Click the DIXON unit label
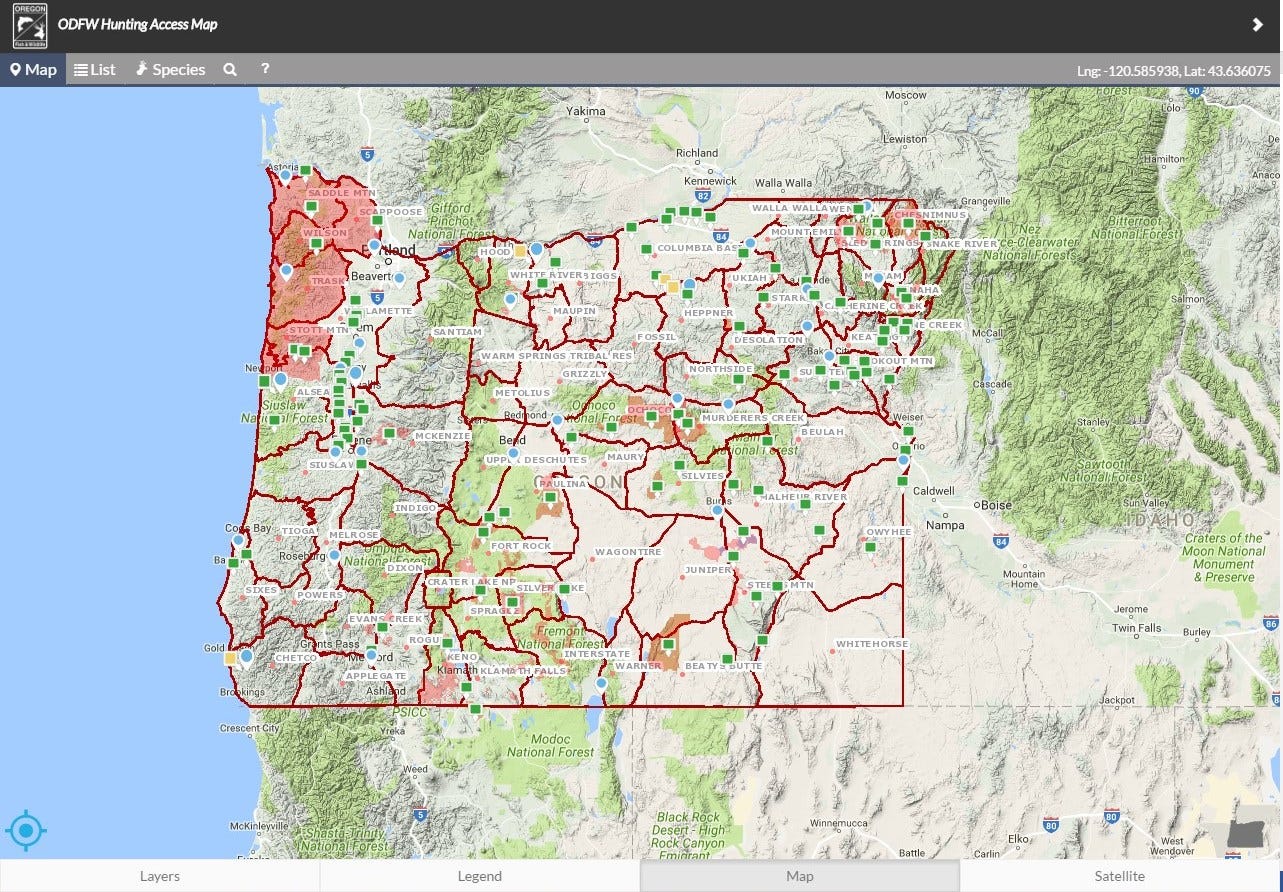Image resolution: width=1283 pixels, height=892 pixels. click(405, 568)
